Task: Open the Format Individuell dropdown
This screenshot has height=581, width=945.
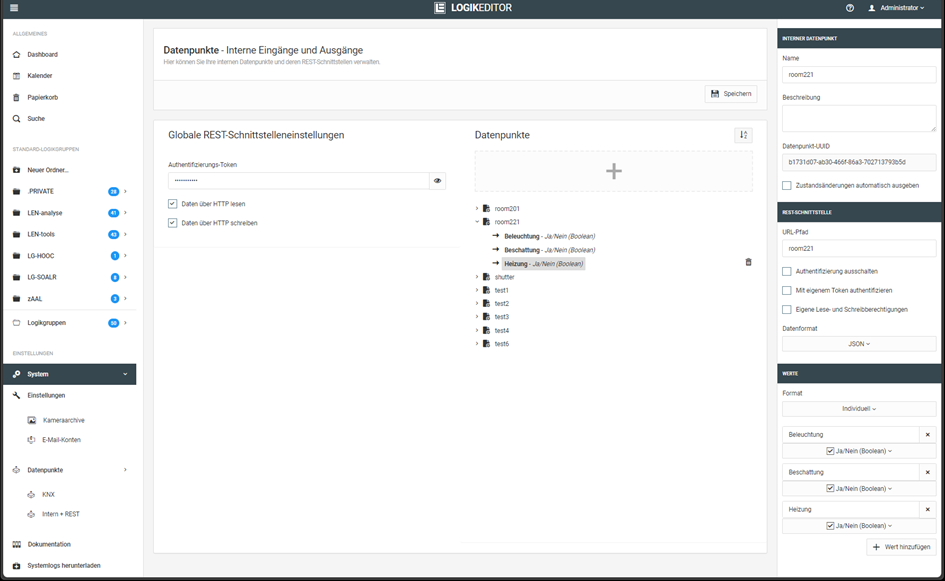Action: pyautogui.click(x=859, y=409)
